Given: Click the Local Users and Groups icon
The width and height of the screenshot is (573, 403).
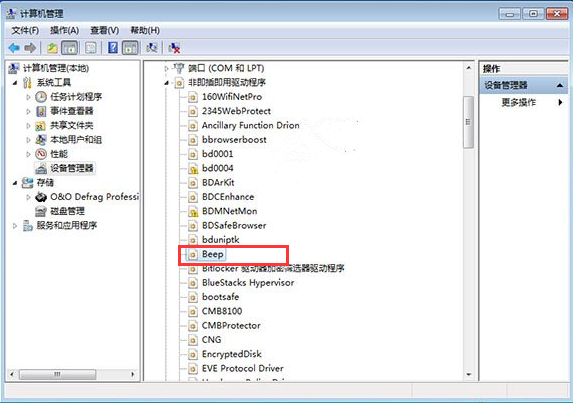Looking at the screenshot, I should click(41, 140).
